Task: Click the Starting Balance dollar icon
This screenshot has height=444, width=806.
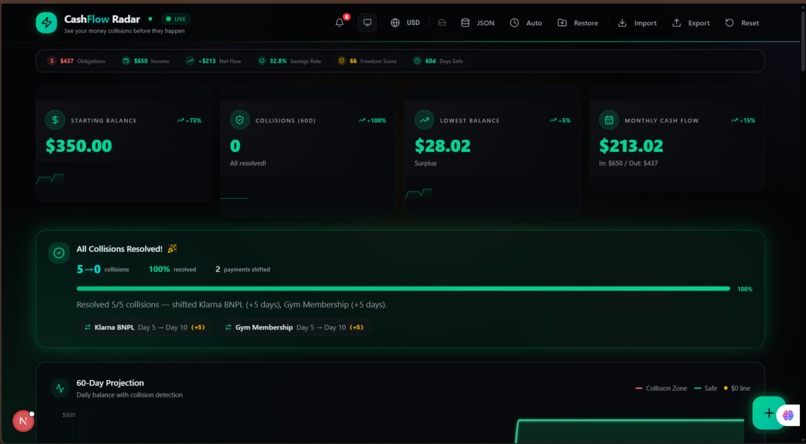Action: (55, 120)
